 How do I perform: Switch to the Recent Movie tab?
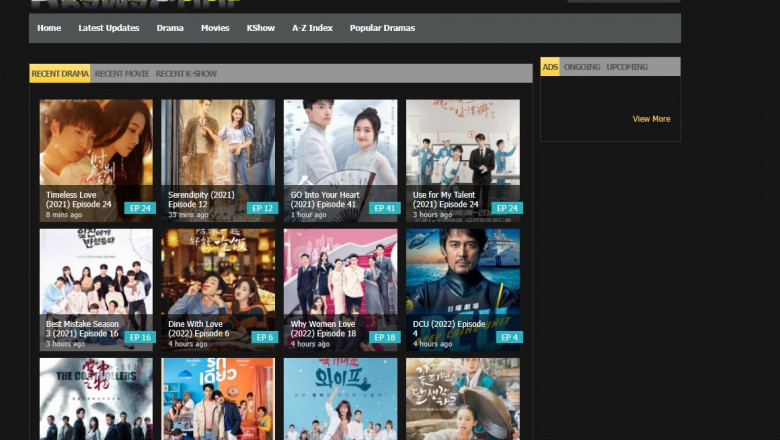[122, 73]
